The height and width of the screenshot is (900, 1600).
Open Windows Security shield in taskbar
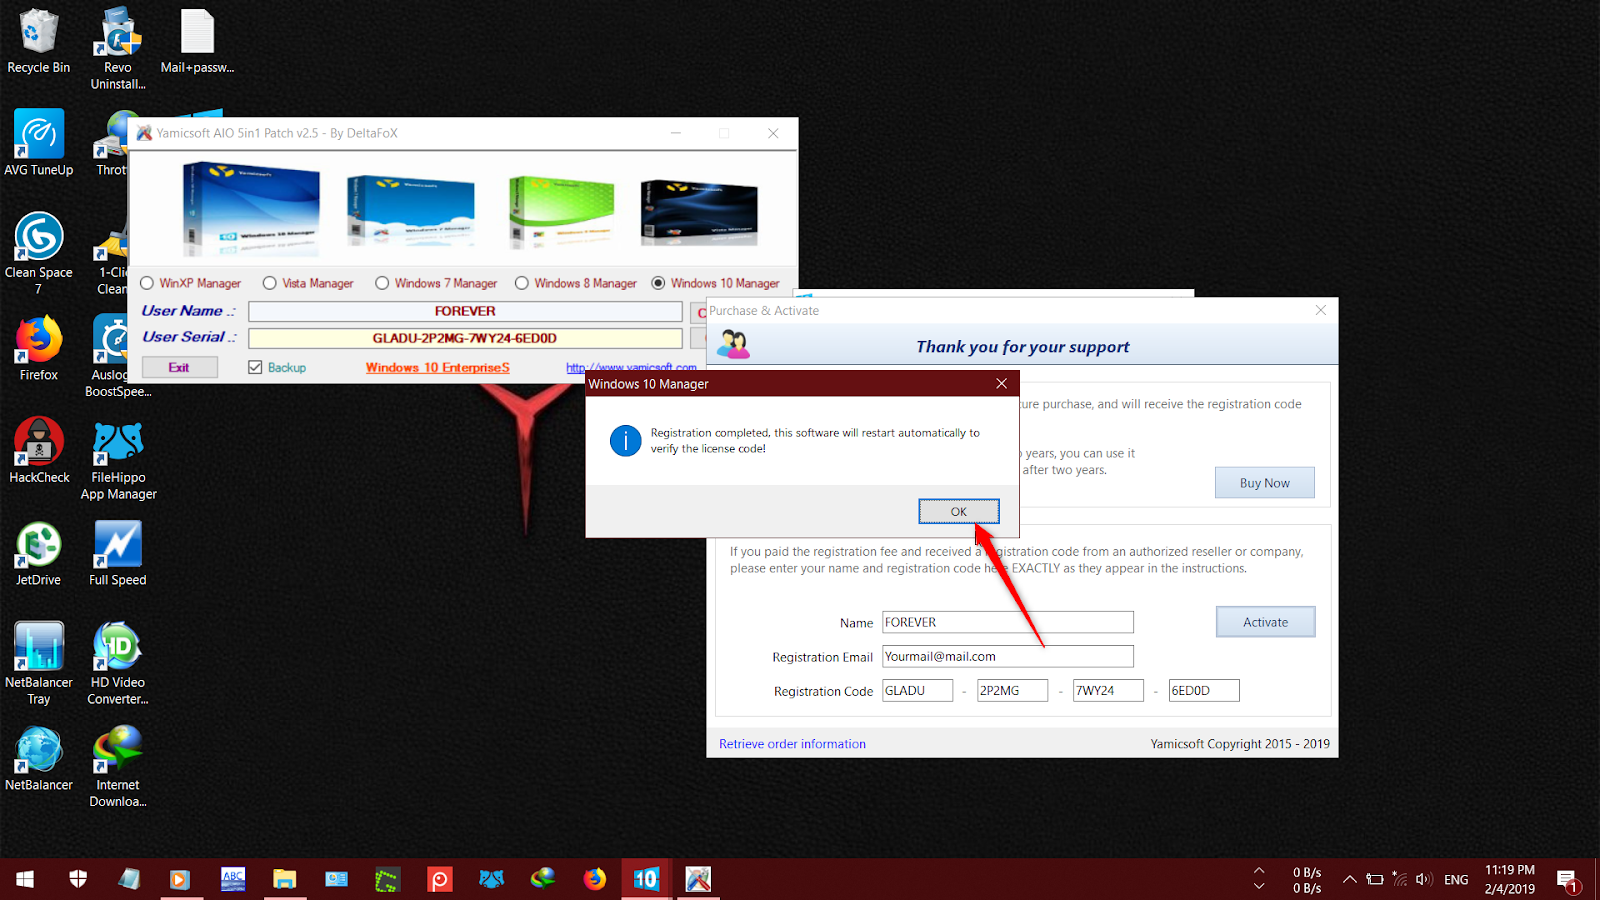pyautogui.click(x=78, y=879)
